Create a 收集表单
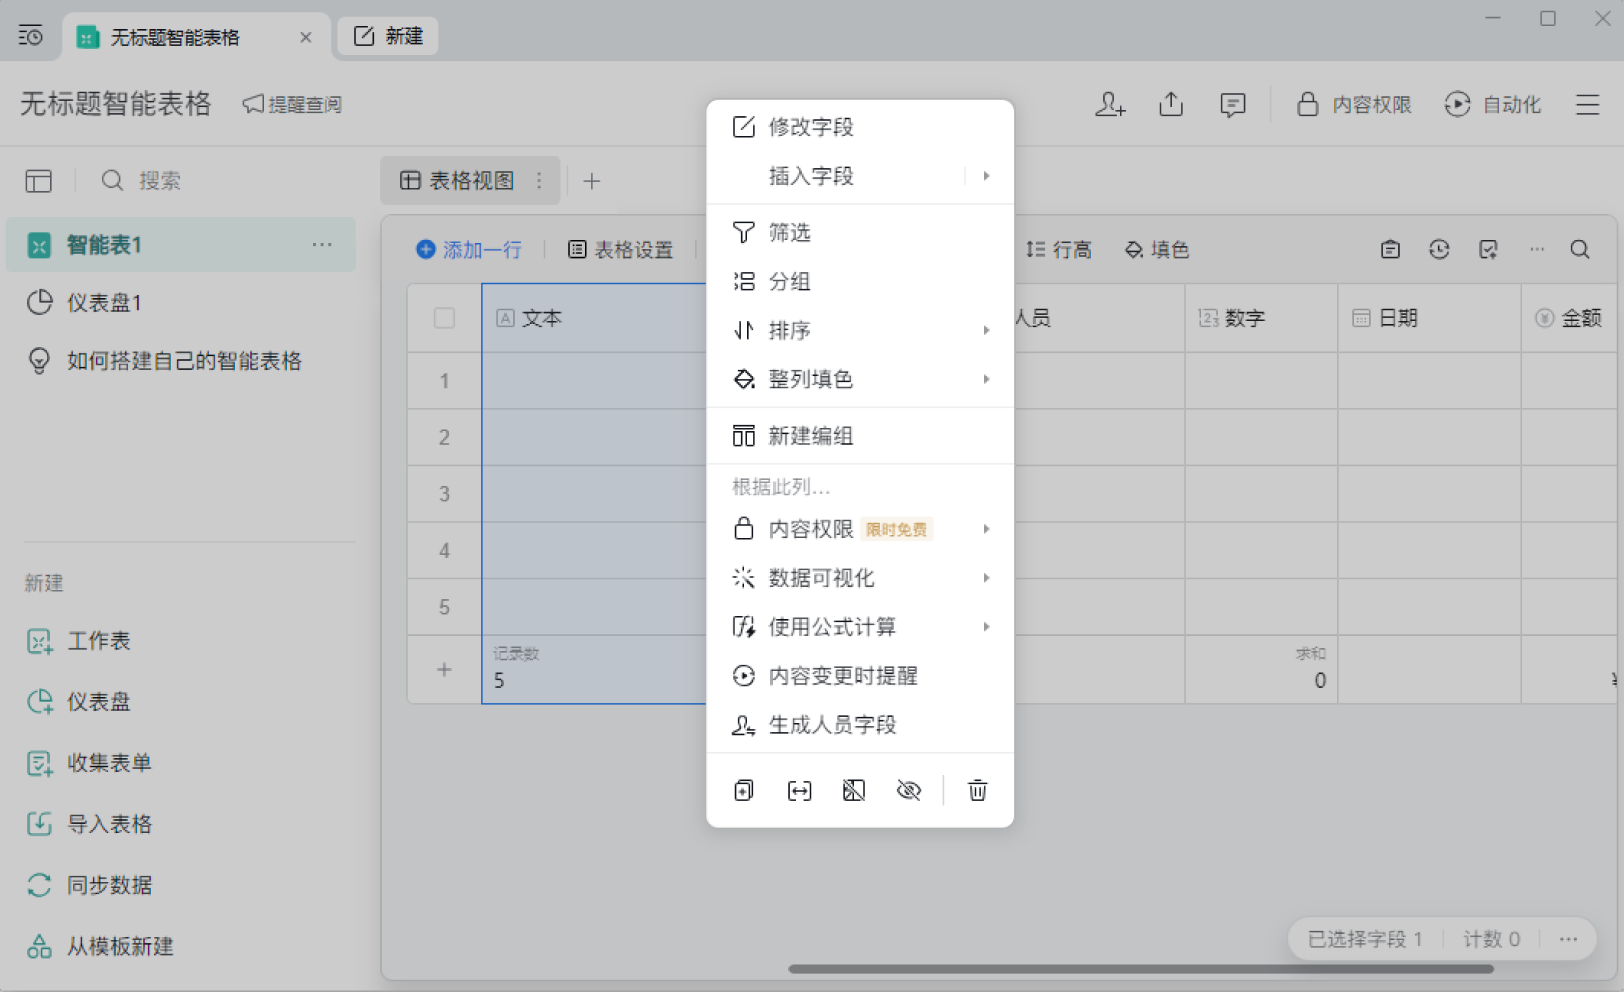1624x992 pixels. tap(89, 763)
